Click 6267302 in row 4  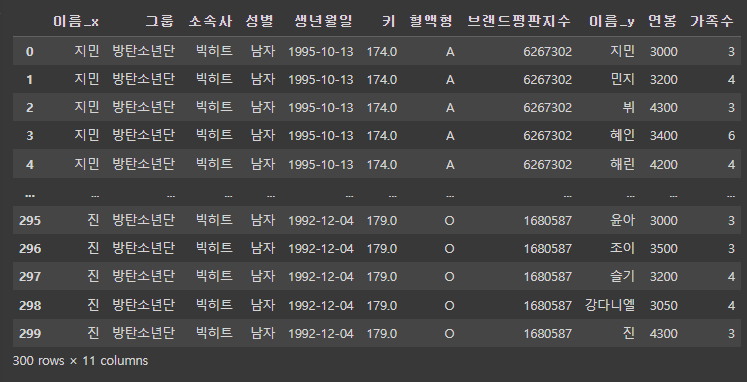(x=547, y=164)
